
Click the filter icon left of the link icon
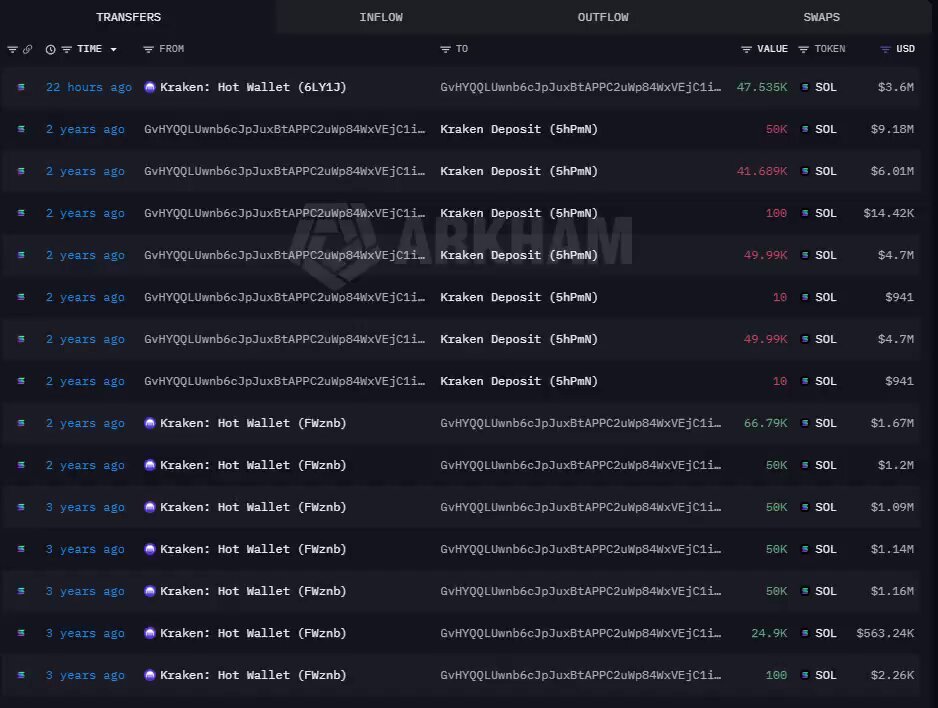point(12,50)
